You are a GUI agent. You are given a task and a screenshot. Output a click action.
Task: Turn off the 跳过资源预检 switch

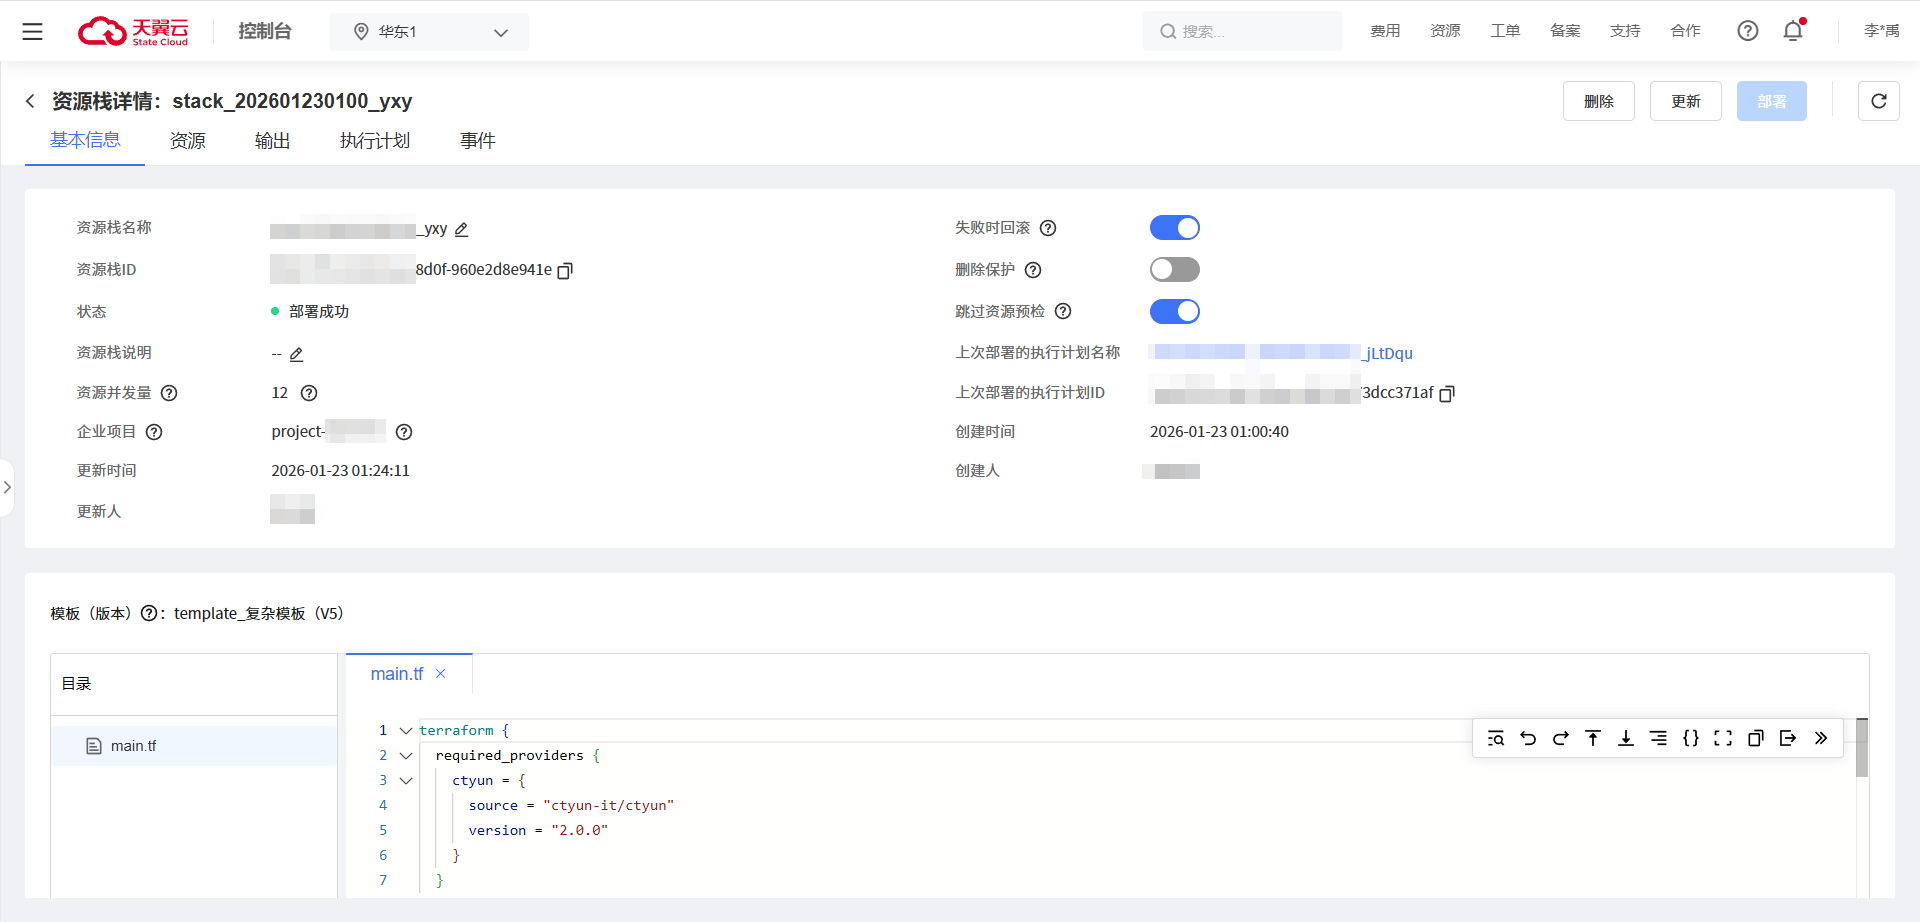point(1174,312)
